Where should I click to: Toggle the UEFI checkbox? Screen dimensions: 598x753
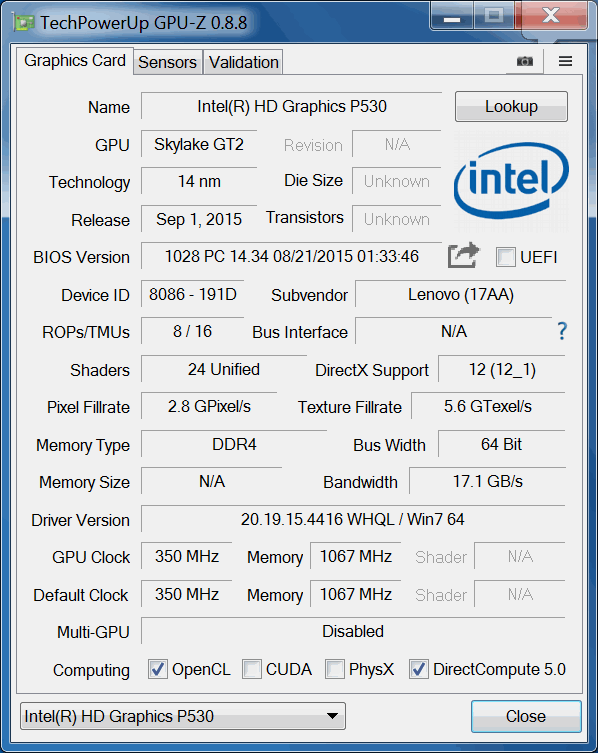505,257
